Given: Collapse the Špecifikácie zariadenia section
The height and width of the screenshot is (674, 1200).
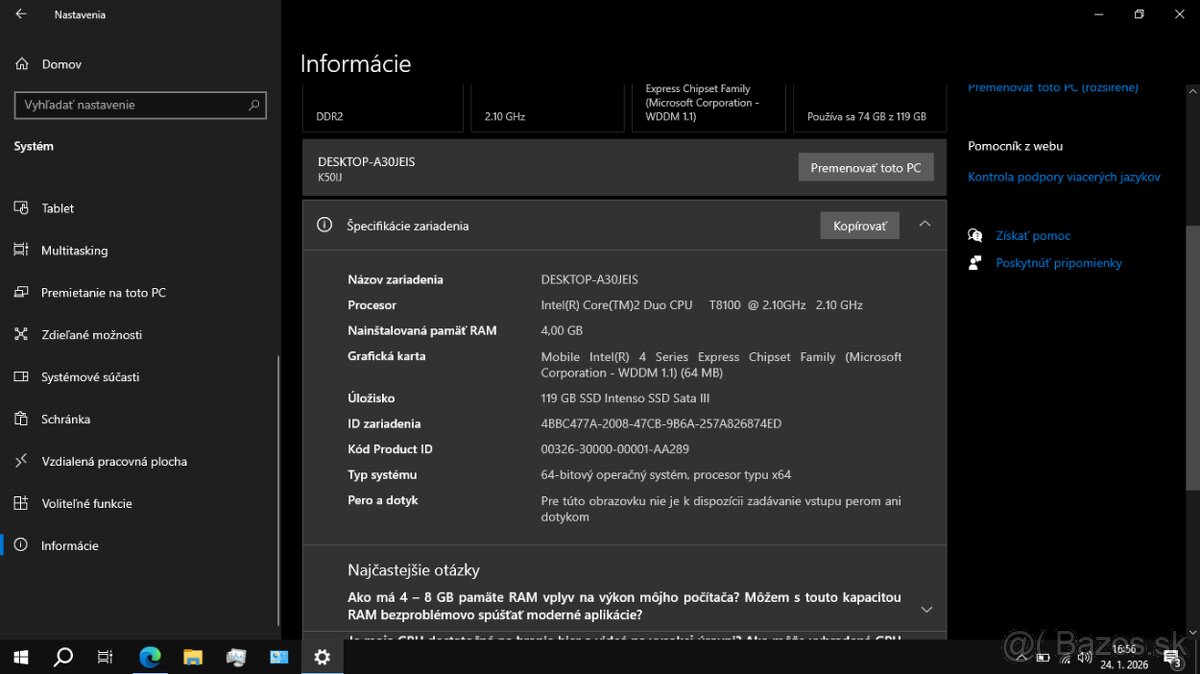Looking at the screenshot, I should click(x=925, y=225).
